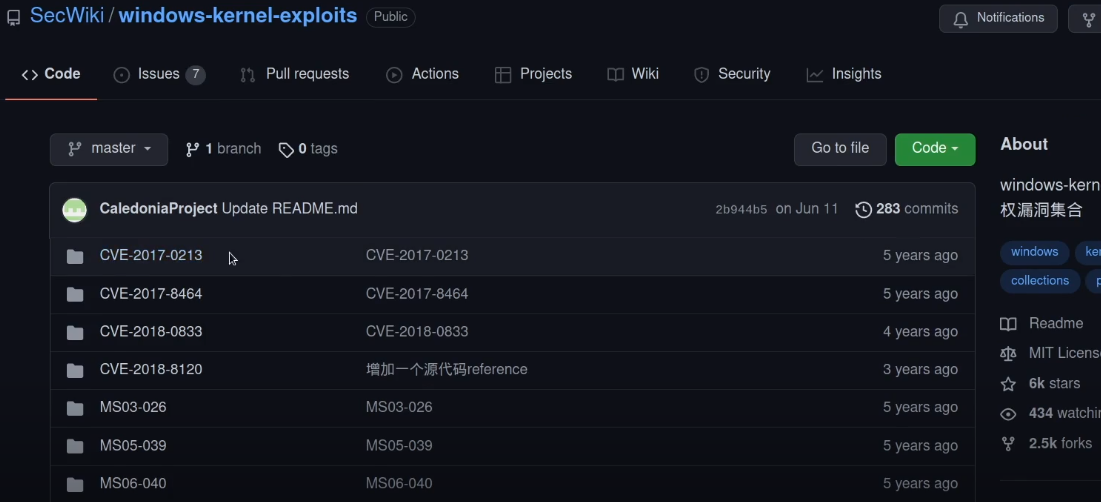The height and width of the screenshot is (502, 1101).
Task: Open the CaledoniaProject author link
Action: click(x=158, y=209)
